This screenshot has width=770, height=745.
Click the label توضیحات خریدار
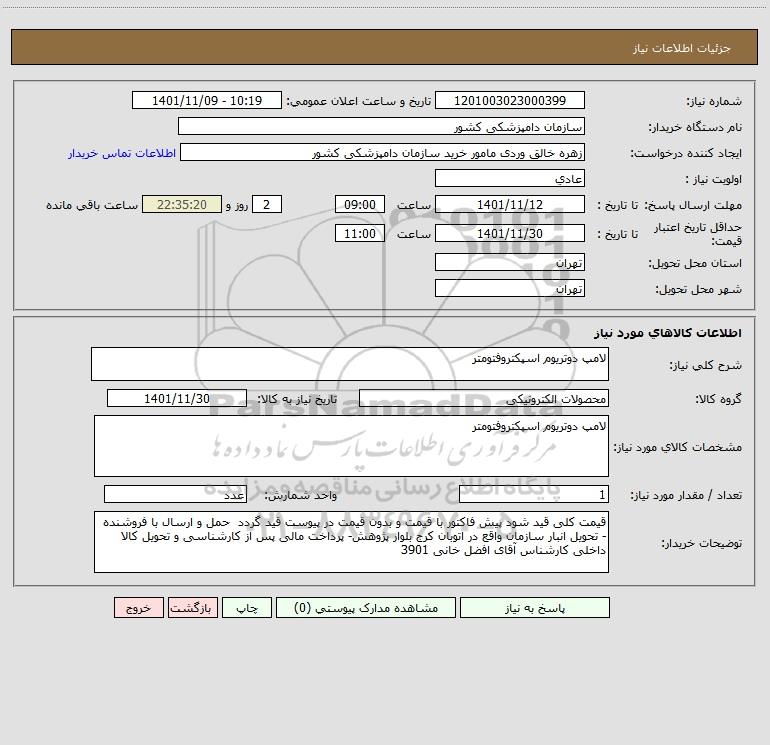(x=702, y=543)
